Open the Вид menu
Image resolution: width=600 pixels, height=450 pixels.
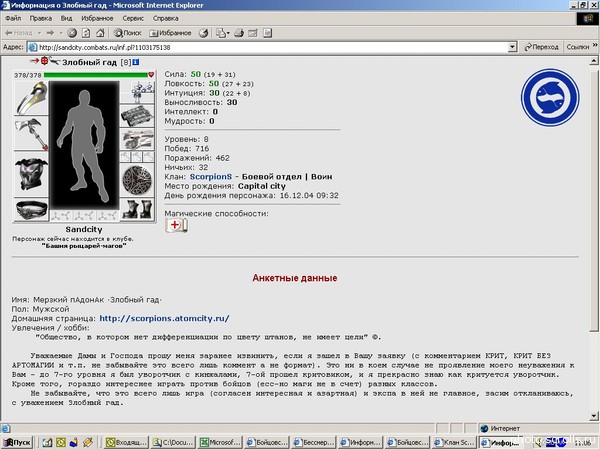pyautogui.click(x=67, y=18)
